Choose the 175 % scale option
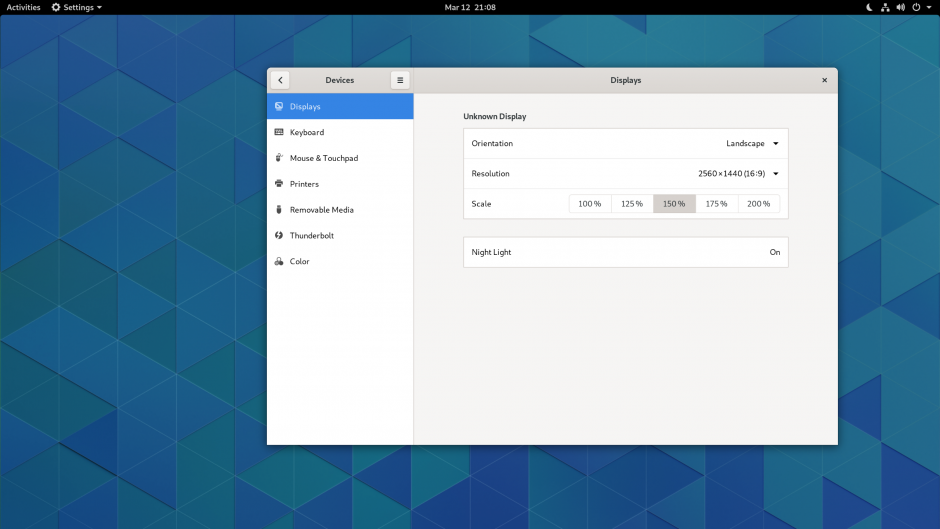This screenshot has width=940, height=529. [716, 204]
